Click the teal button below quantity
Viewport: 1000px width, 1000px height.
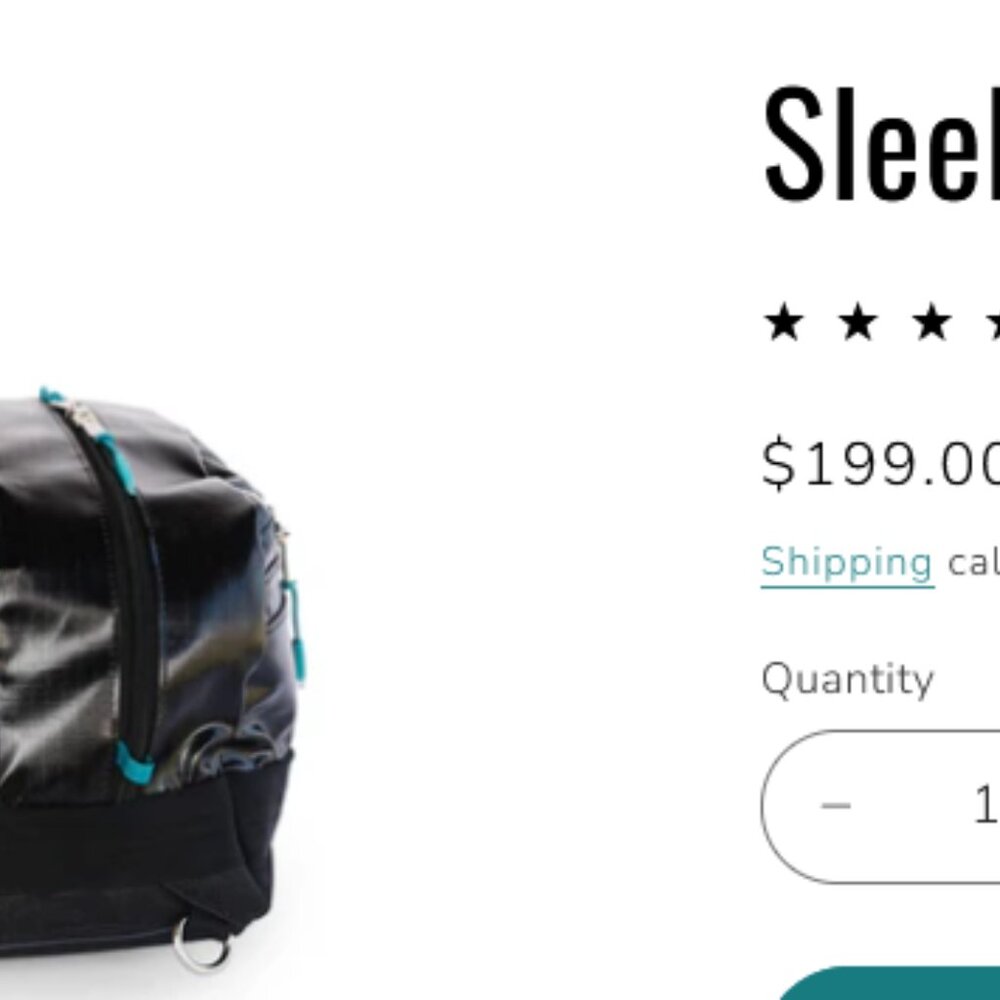click(x=890, y=983)
